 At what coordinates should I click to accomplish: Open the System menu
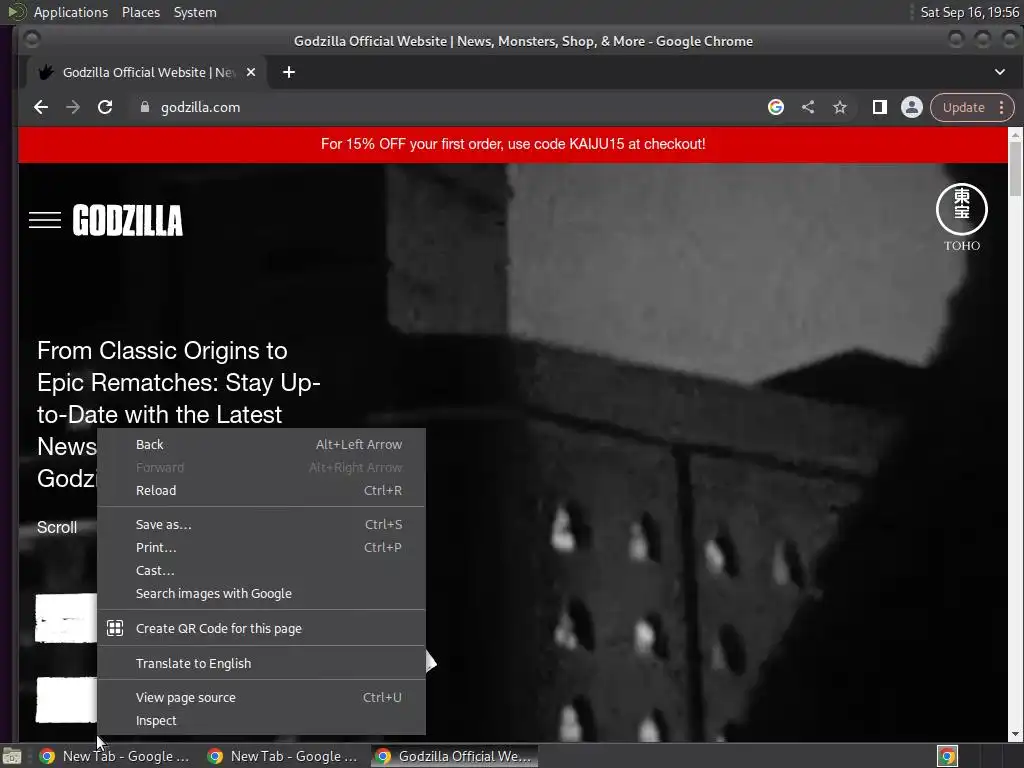pos(195,12)
